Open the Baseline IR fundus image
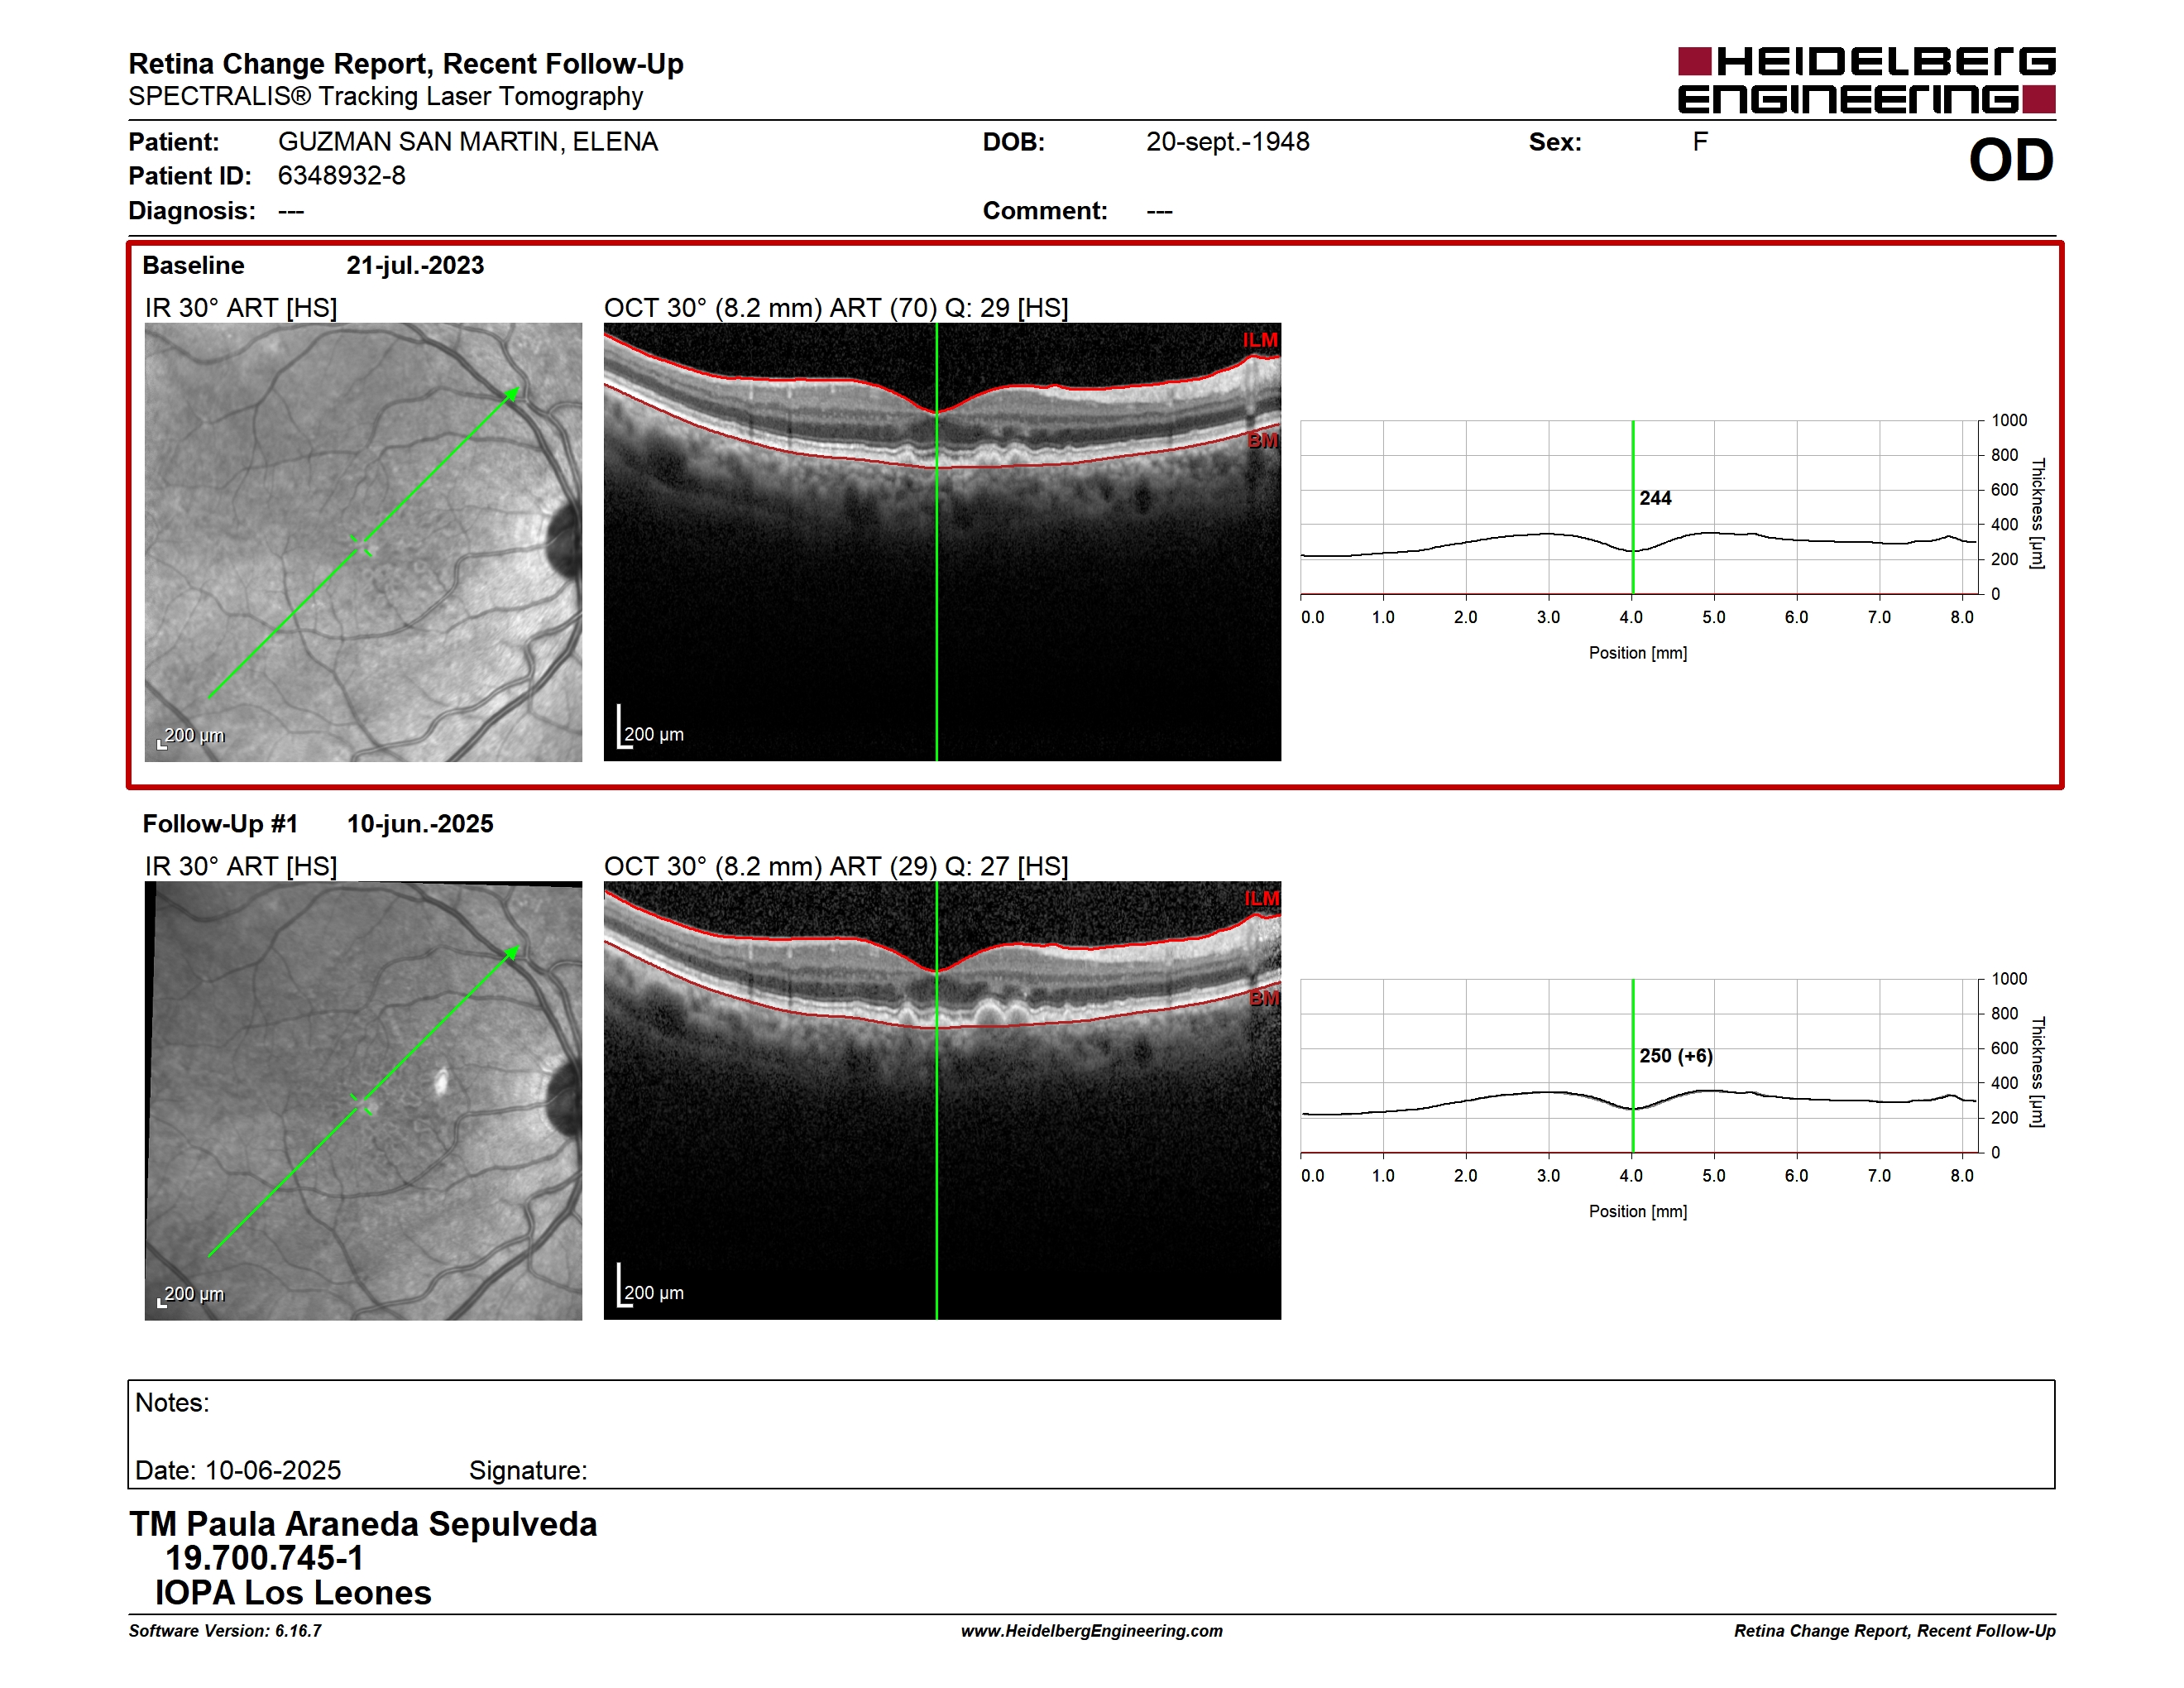Screen dimensions: 2184x1688 (363, 542)
